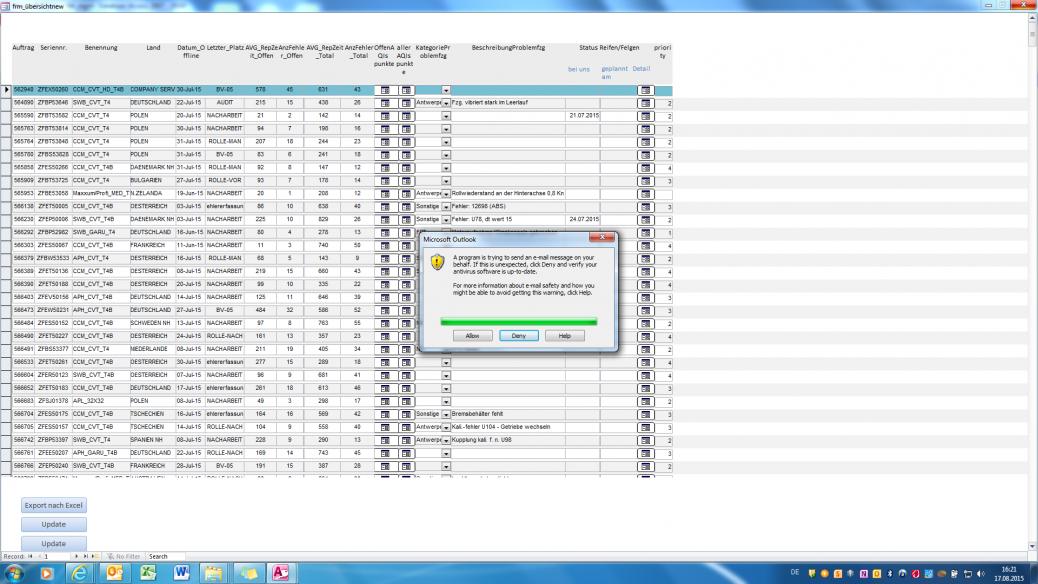
Task: Expand Sonstige dropdown for Auftrag 566138
Action: point(446,207)
